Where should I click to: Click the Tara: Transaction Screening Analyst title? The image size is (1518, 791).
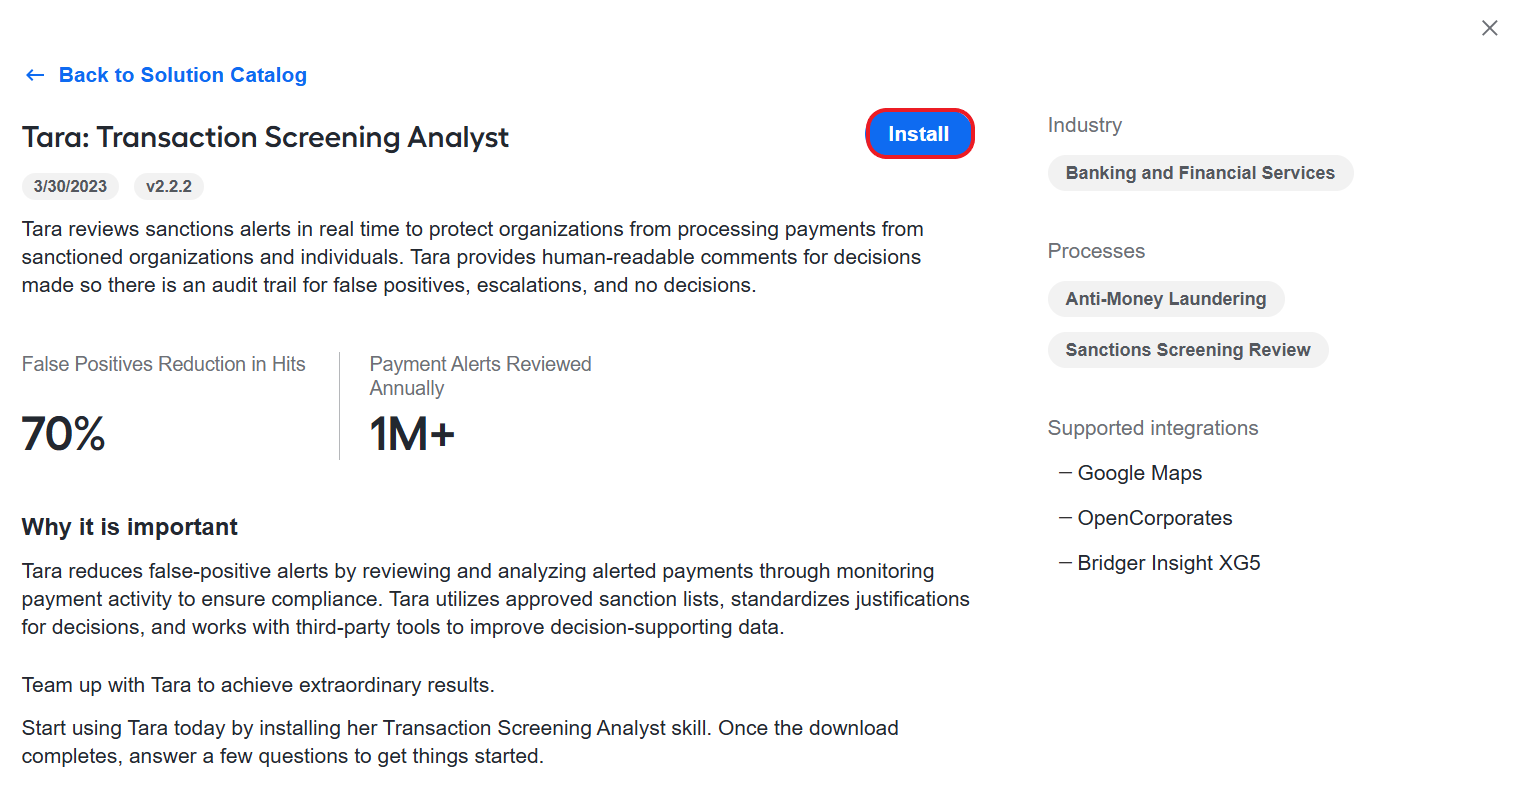click(x=265, y=137)
